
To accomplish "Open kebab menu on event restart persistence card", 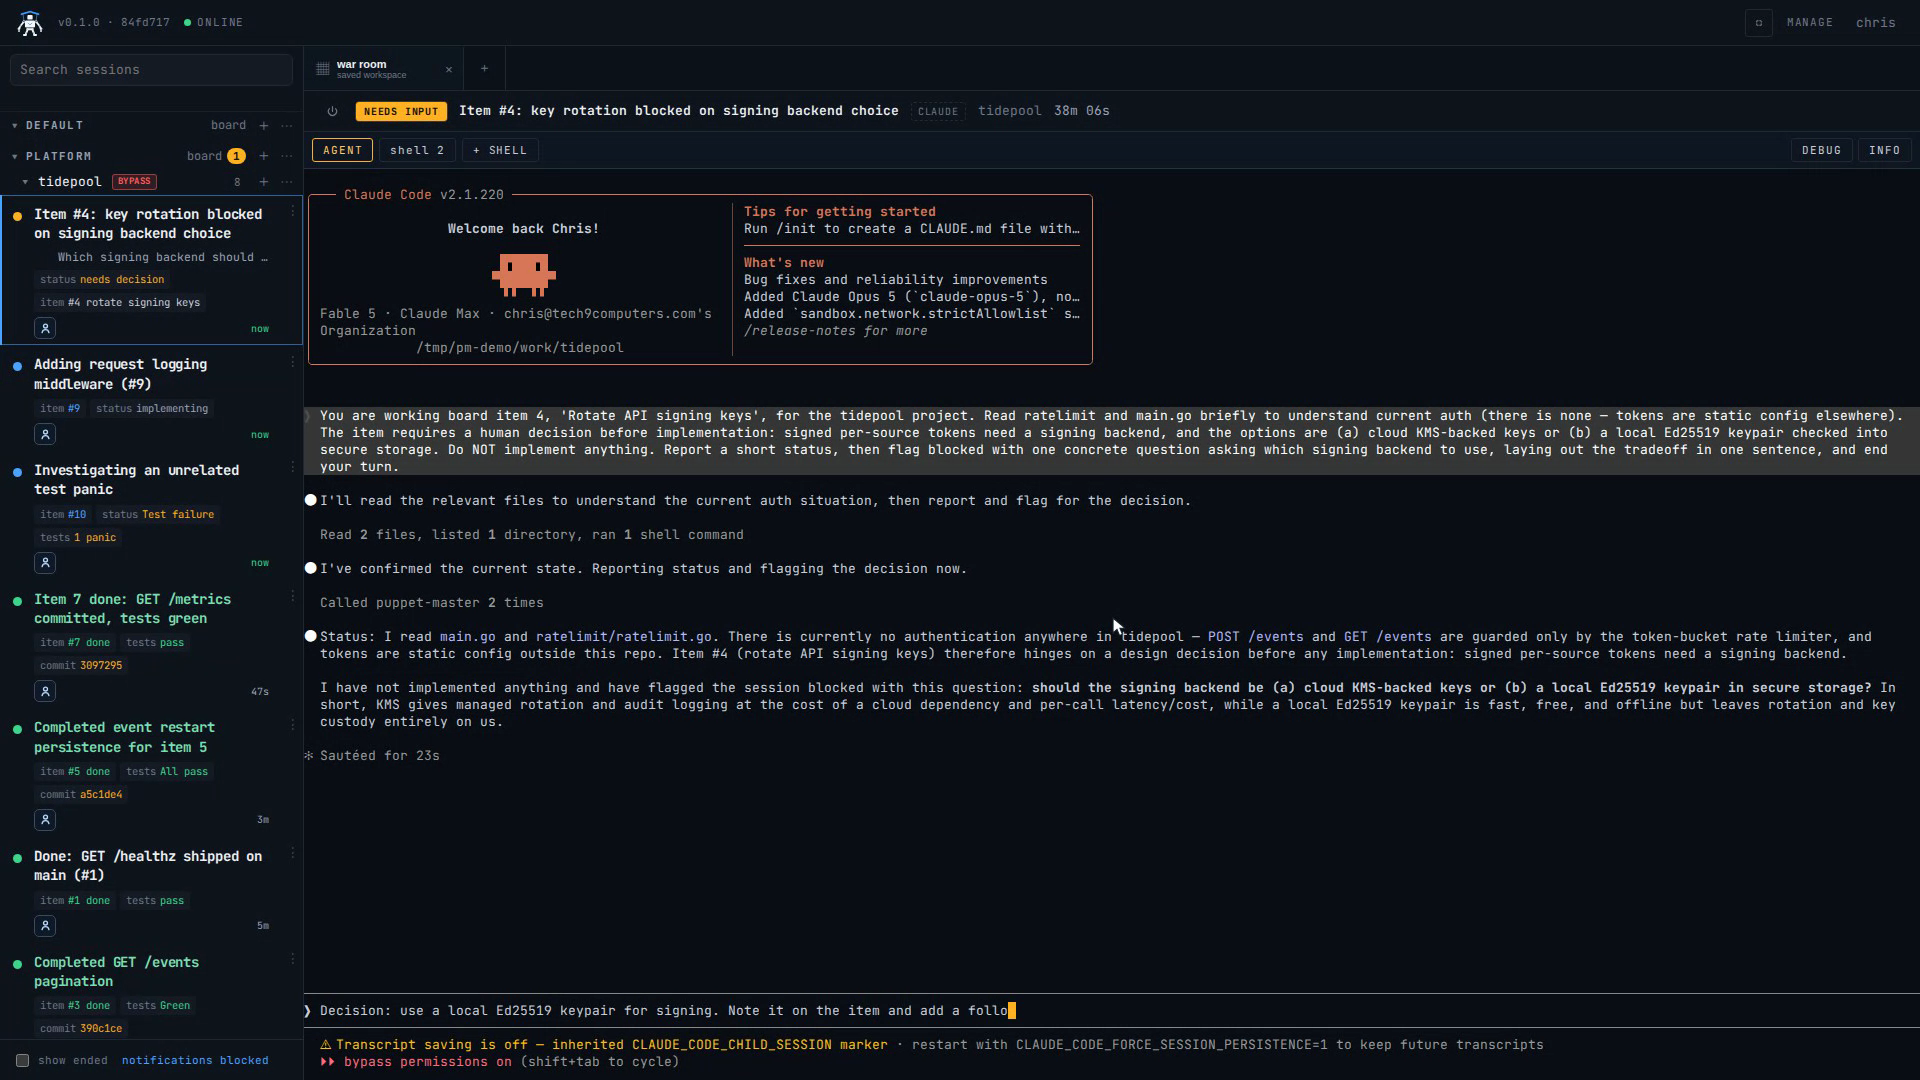I will point(293,725).
